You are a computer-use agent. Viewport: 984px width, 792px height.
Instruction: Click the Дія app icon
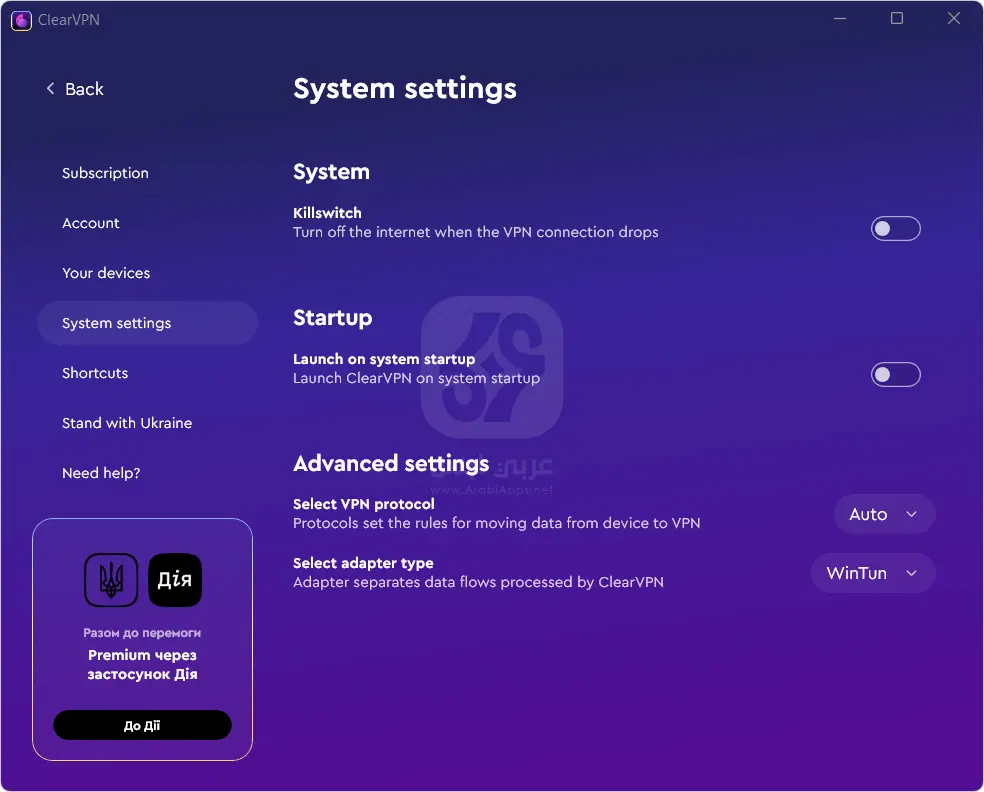point(175,580)
